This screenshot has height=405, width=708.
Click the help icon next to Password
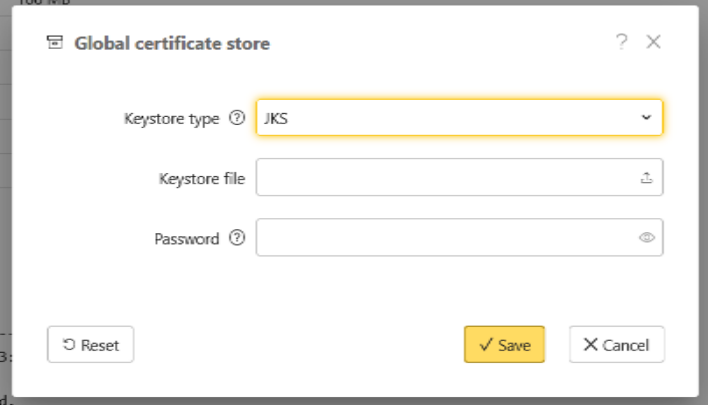pos(237,239)
